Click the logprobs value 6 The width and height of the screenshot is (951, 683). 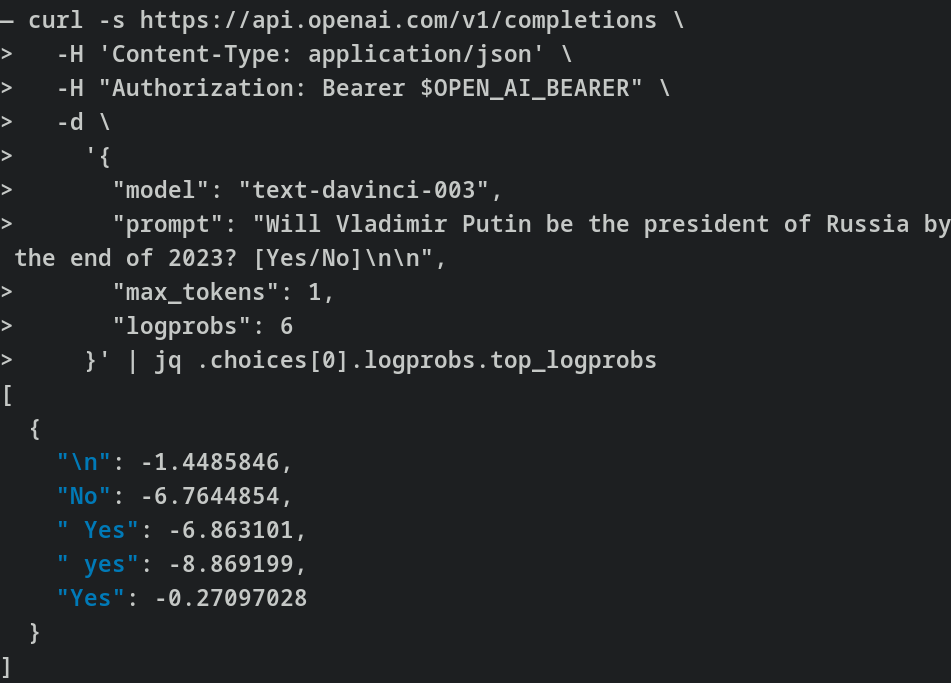[x=286, y=326]
